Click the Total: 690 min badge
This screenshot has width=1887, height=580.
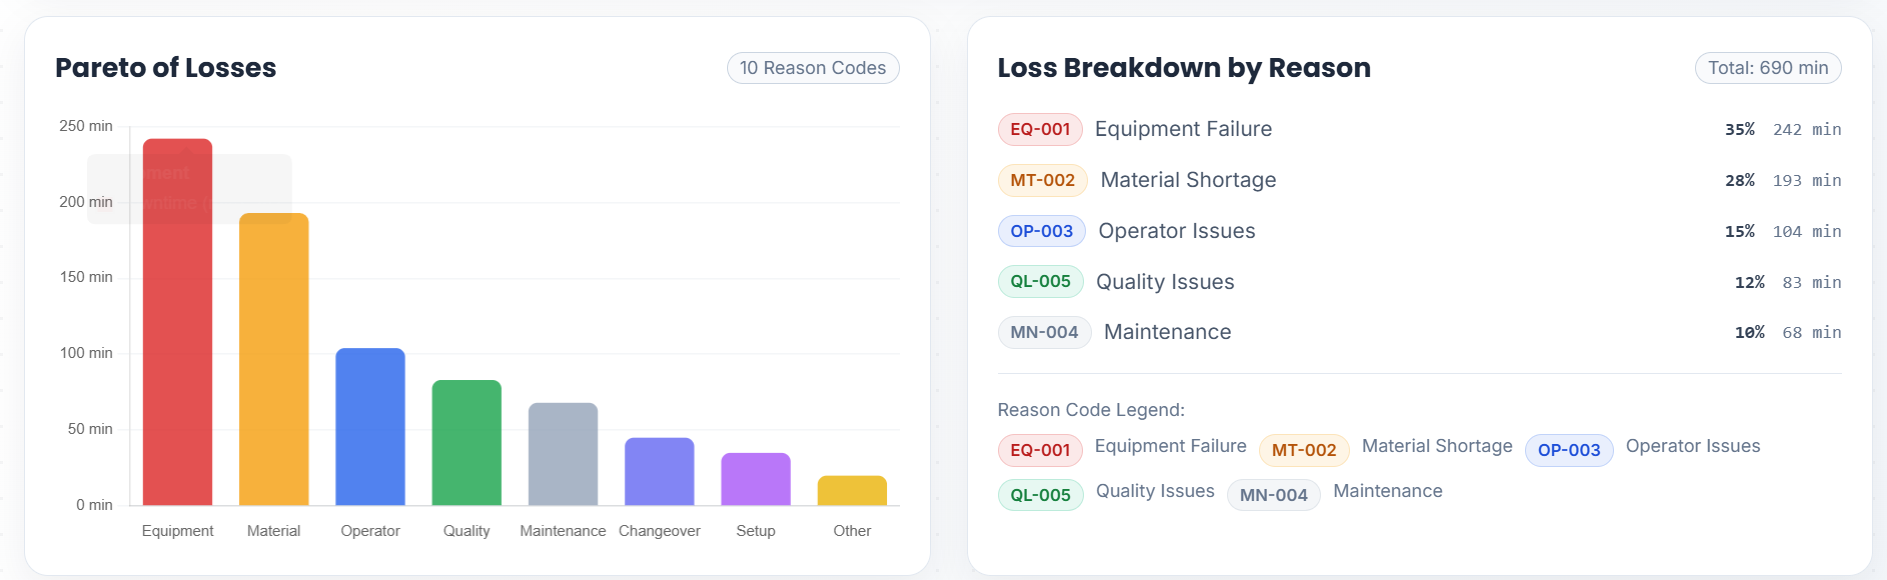[x=1767, y=68]
